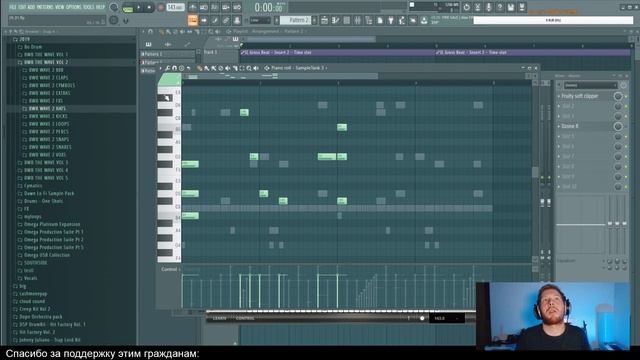Toggle Ozone 8 slot mix knob
The image size is (640, 360).
tap(618, 127)
